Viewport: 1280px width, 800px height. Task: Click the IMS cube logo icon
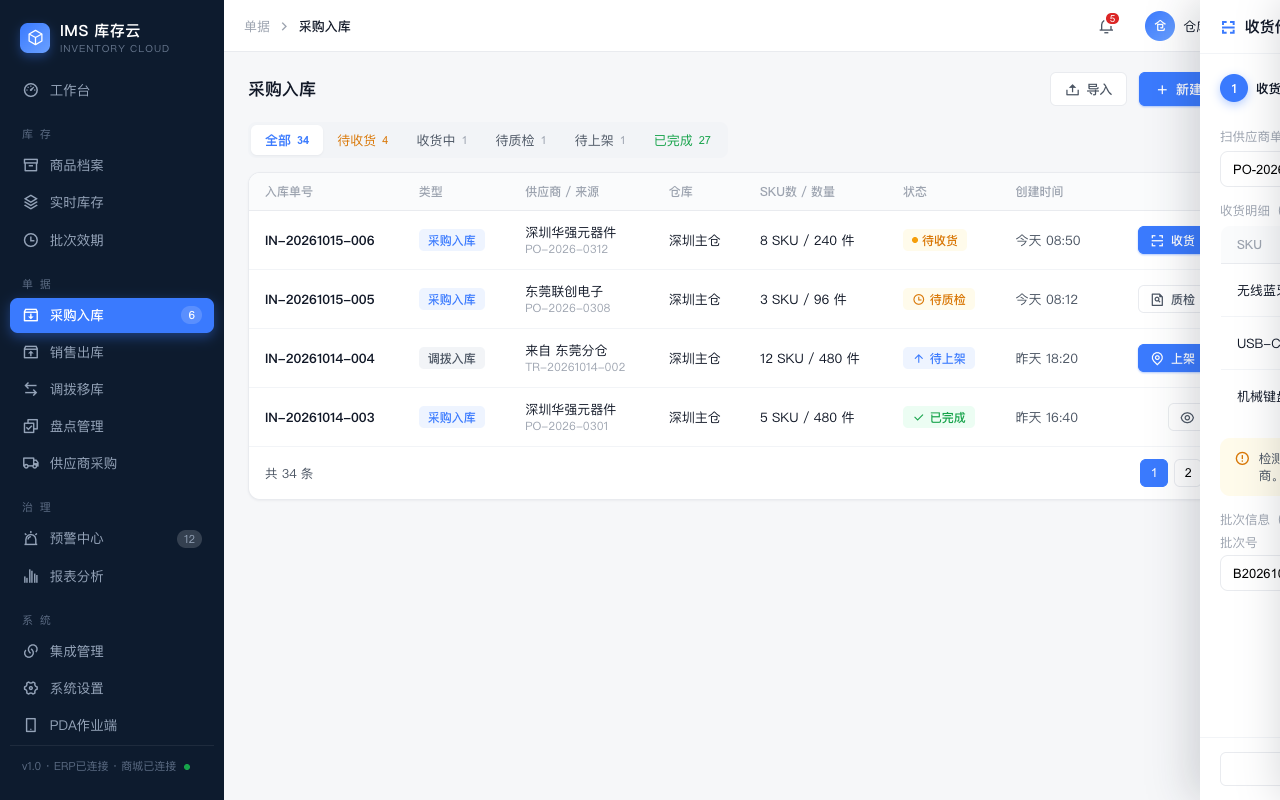tap(35, 38)
